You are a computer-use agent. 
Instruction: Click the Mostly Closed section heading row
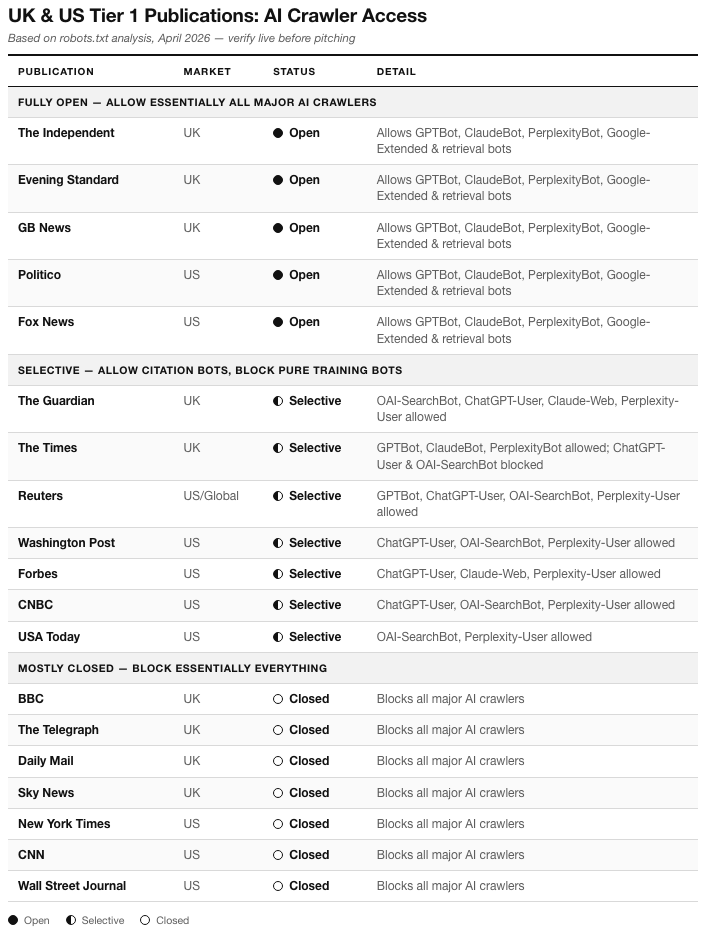pos(353,668)
